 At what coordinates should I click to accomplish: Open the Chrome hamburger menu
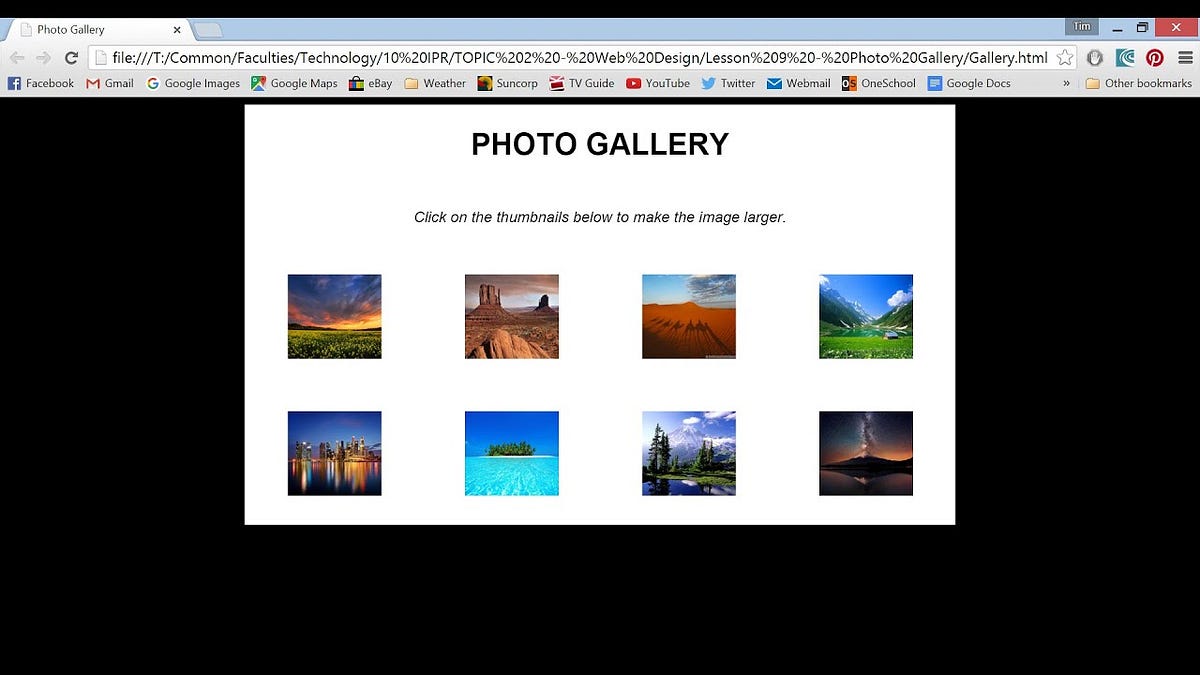pos(1186,57)
